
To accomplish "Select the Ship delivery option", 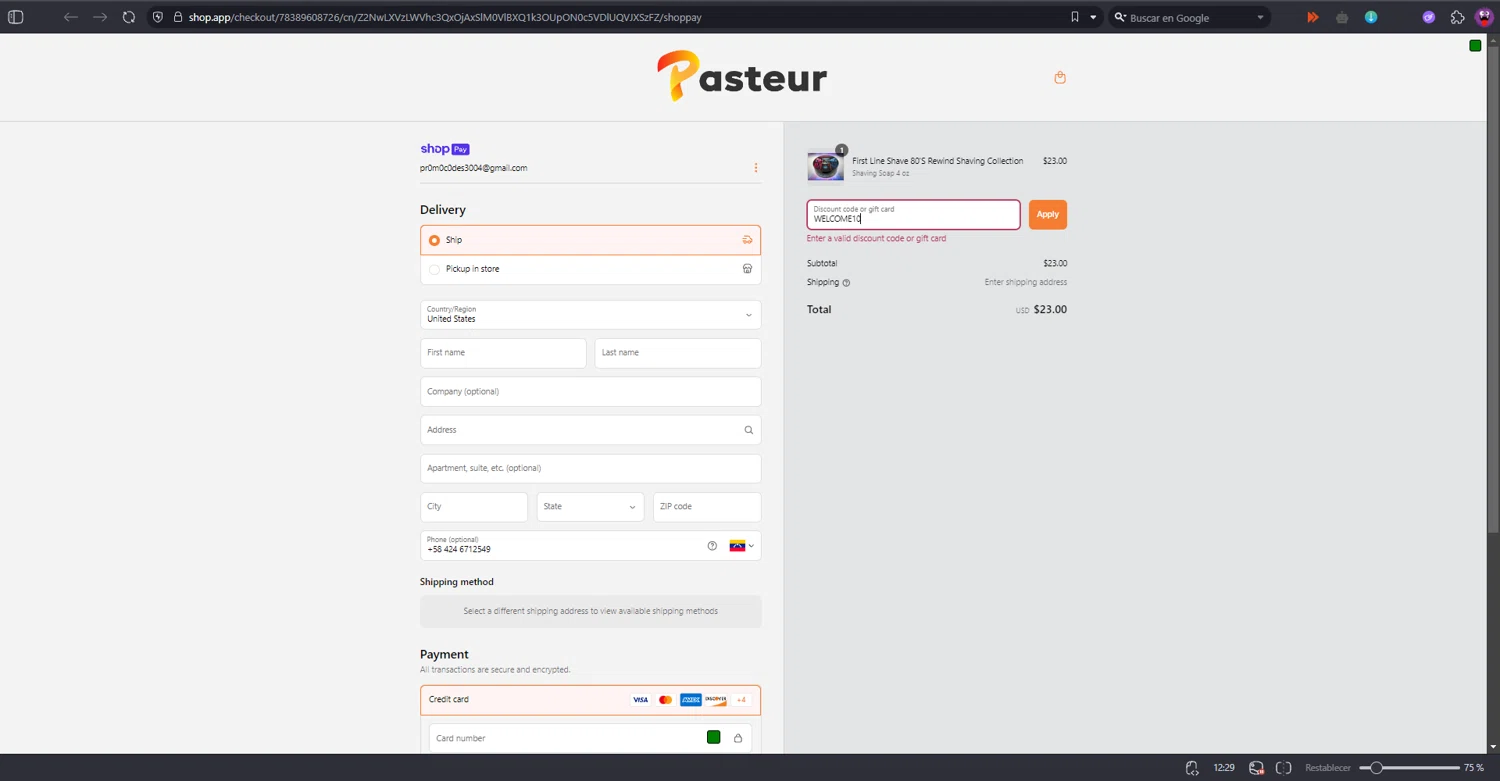I will pos(590,240).
